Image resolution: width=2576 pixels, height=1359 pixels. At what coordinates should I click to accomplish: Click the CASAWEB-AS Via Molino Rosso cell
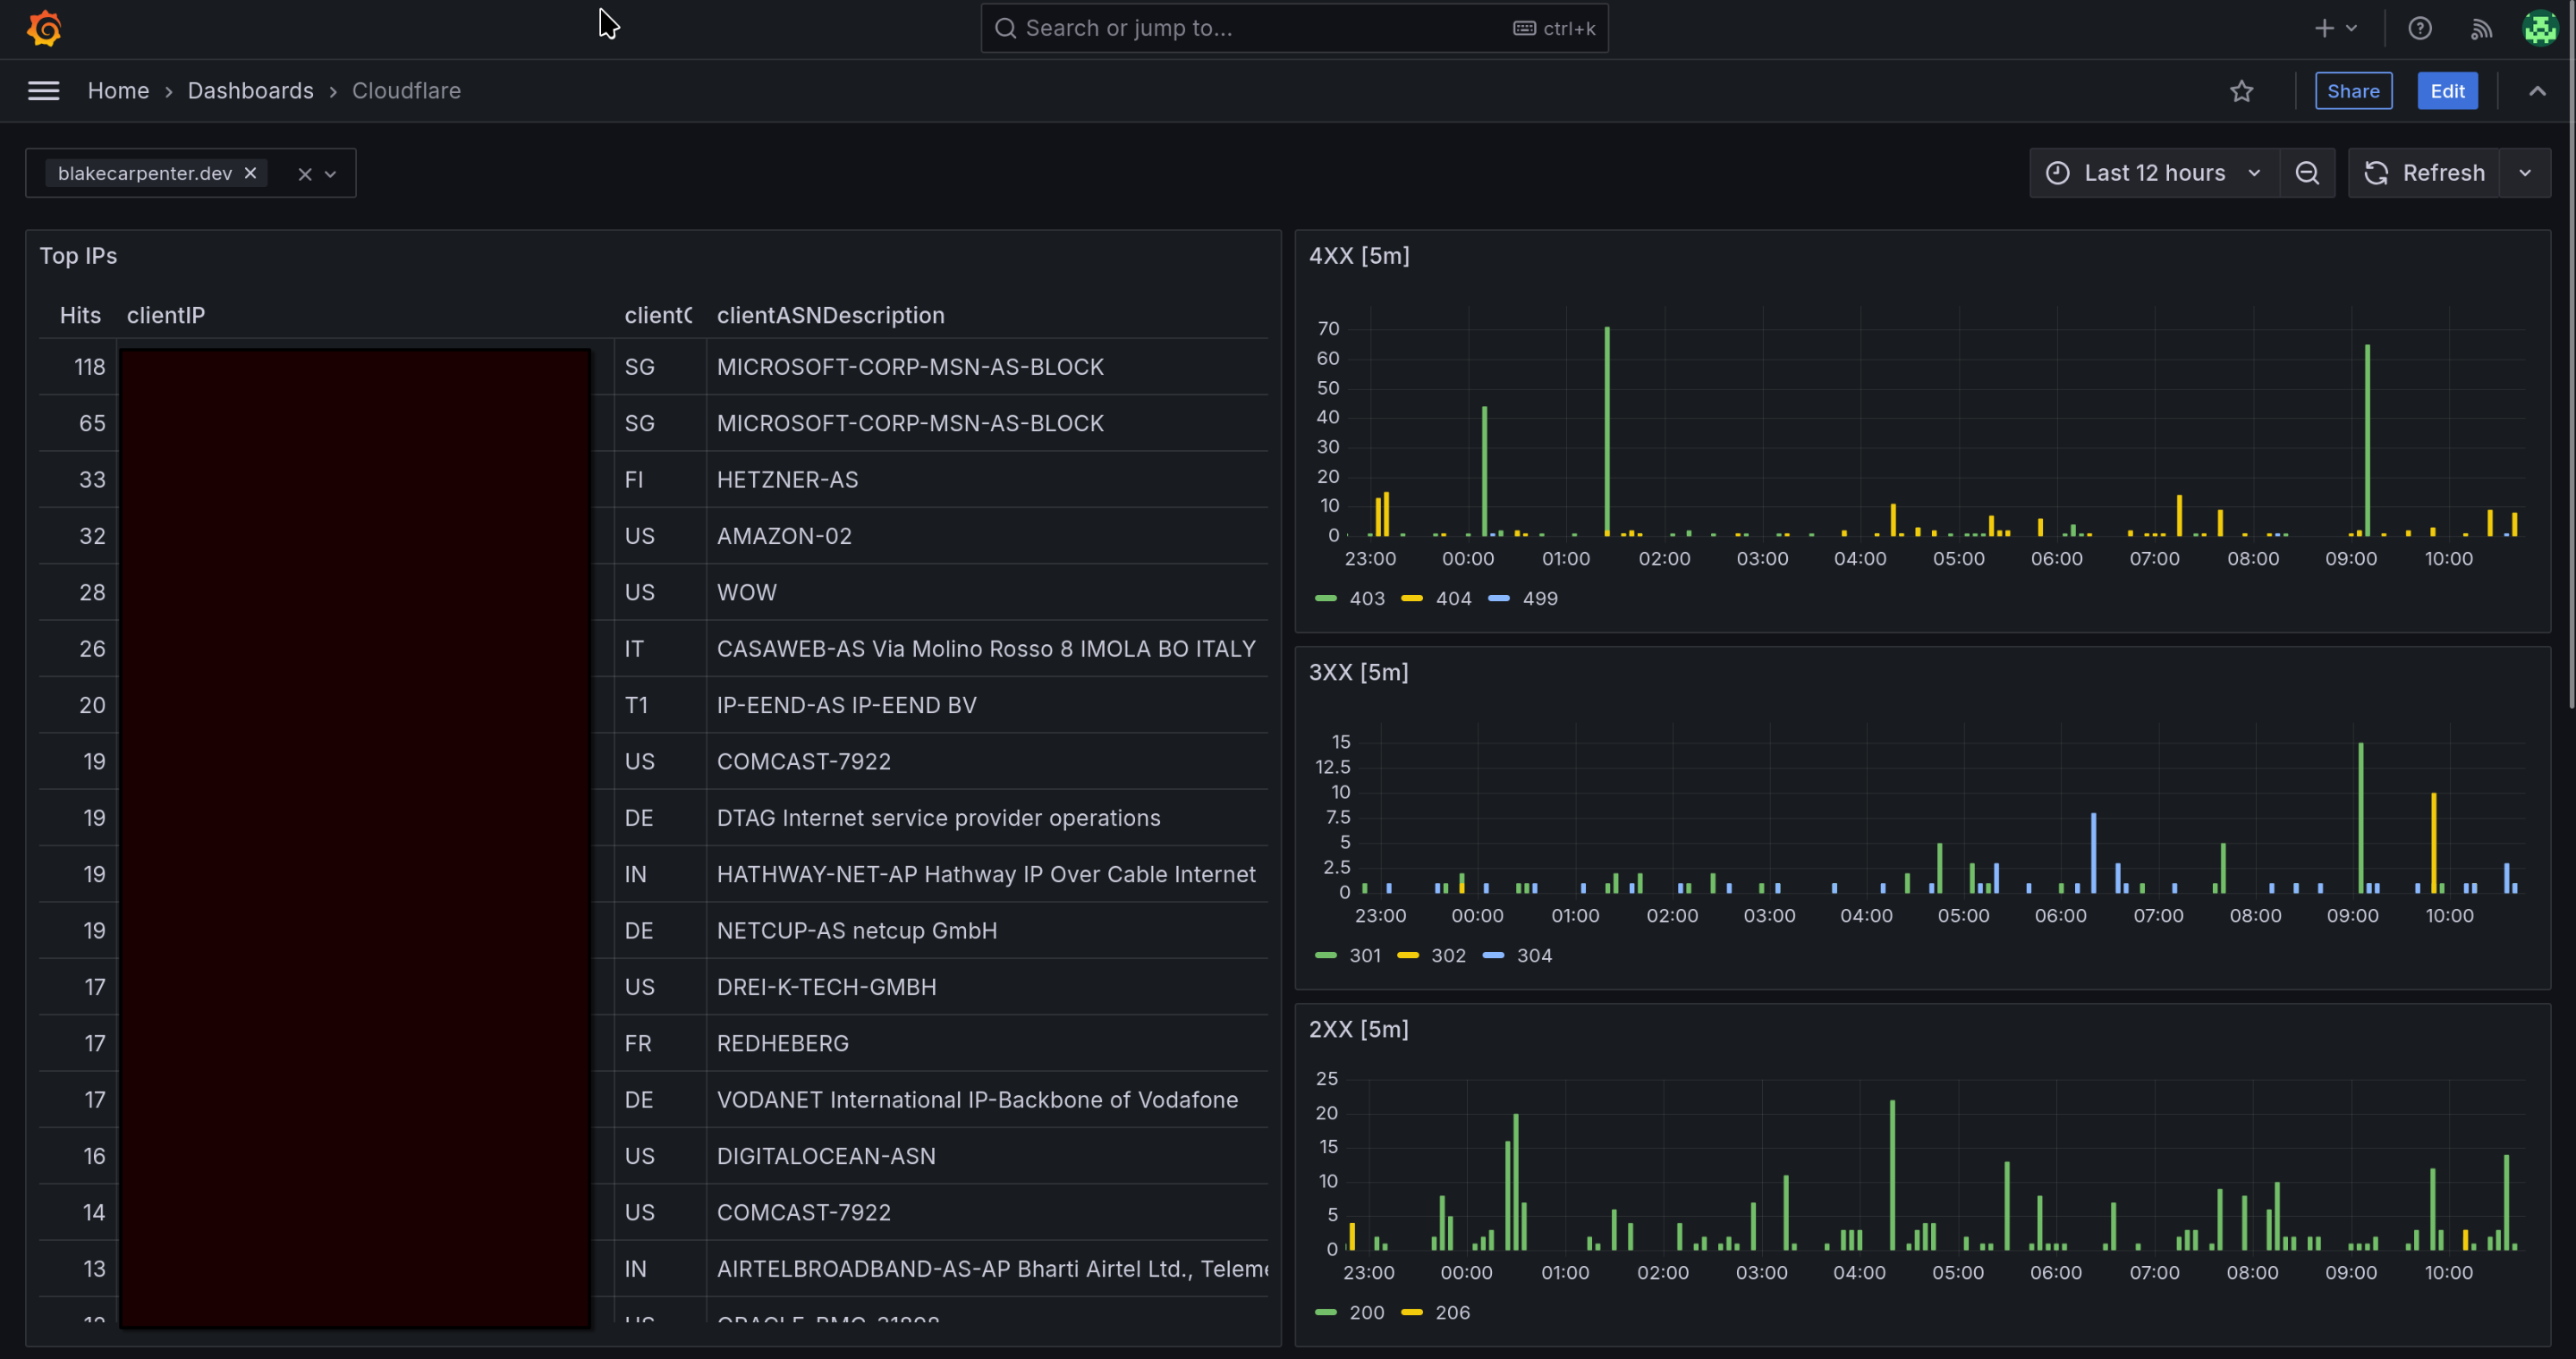coord(986,649)
